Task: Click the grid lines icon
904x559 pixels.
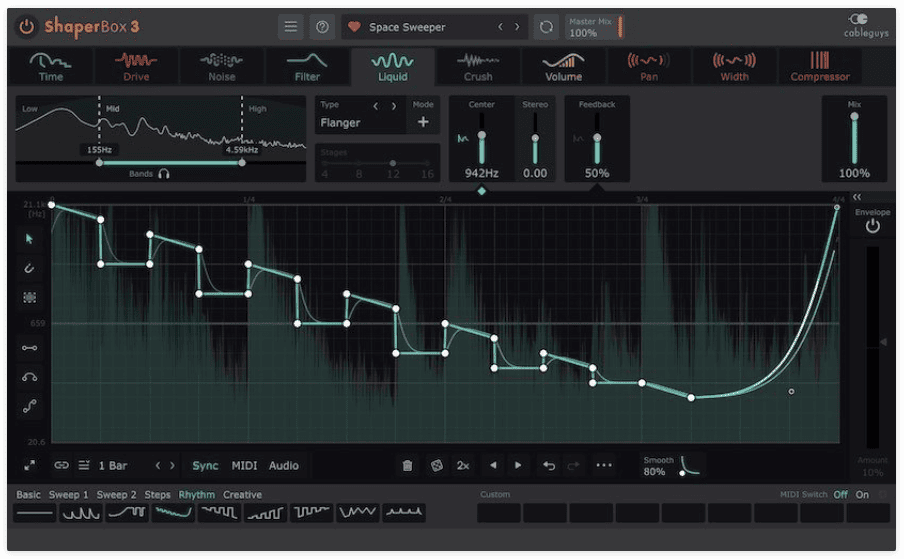Action: [x=84, y=465]
